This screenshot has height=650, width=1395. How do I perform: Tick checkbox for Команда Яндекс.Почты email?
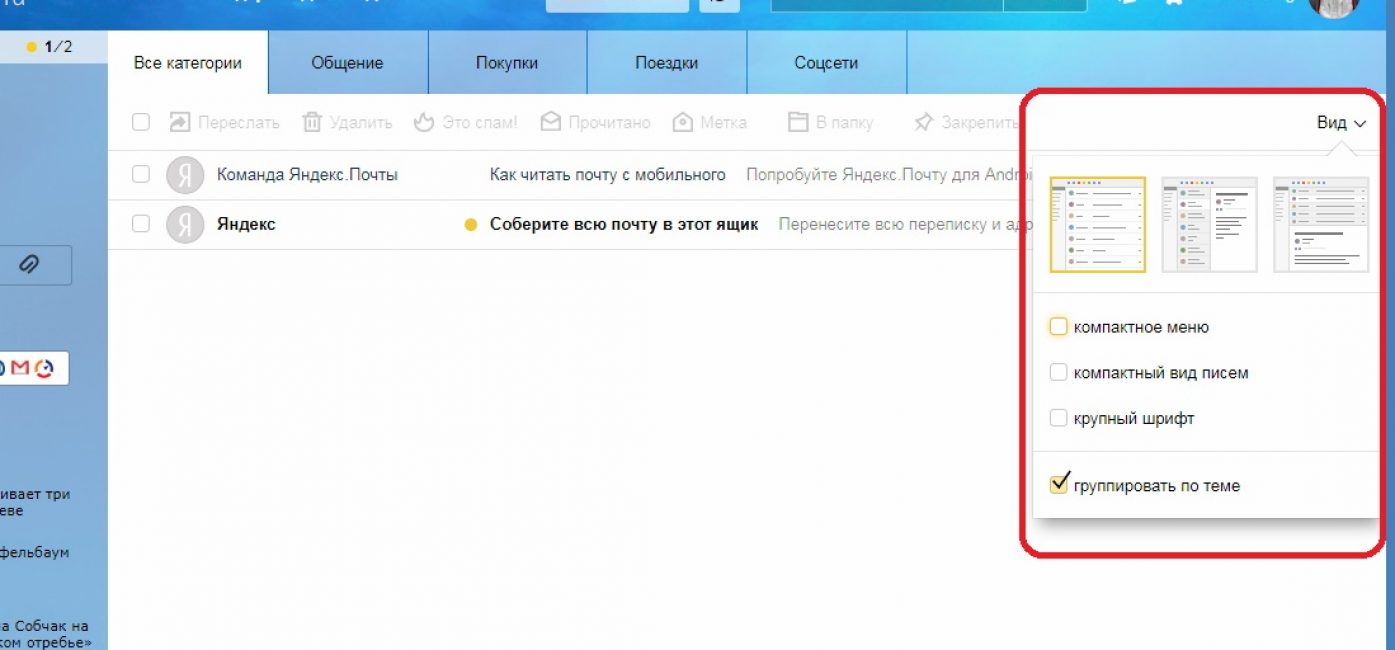141,174
